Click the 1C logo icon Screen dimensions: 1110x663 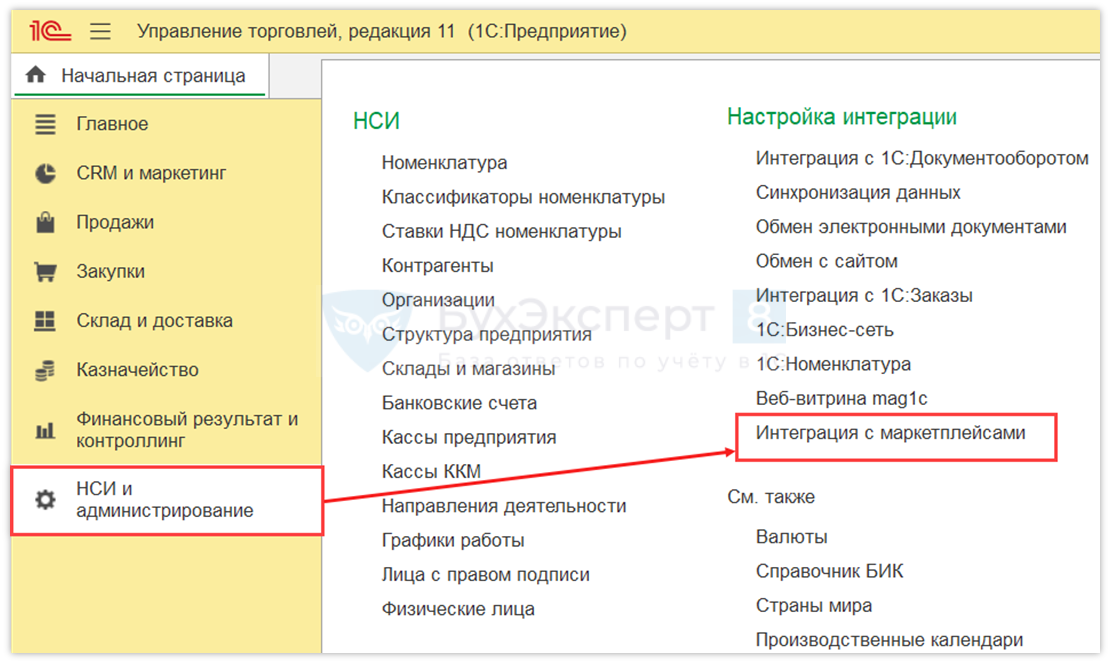[x=50, y=31]
